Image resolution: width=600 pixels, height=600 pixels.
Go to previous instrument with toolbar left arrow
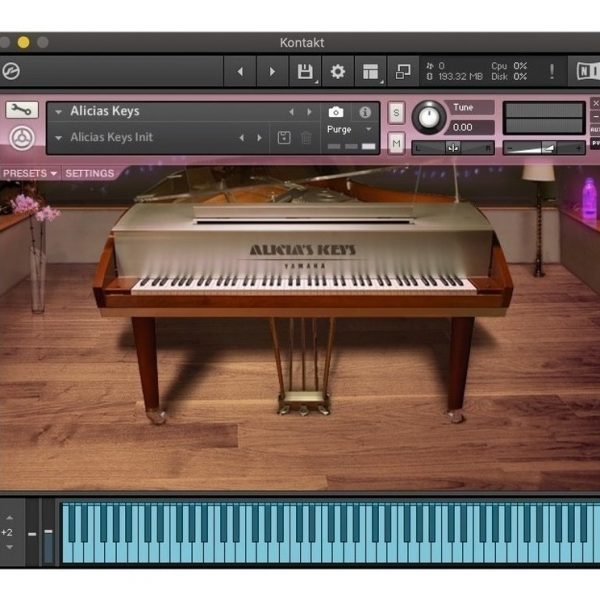[x=240, y=72]
